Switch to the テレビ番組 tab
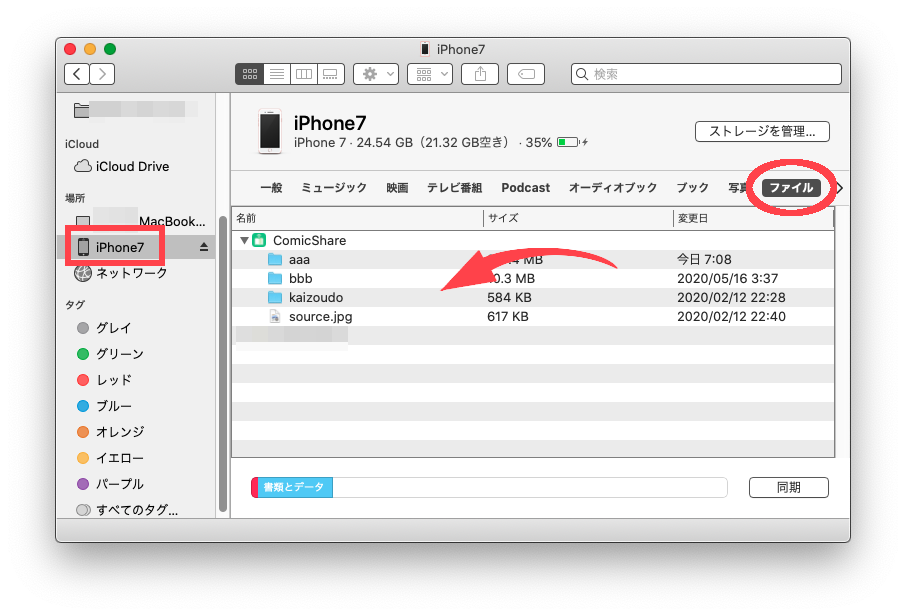906x616 pixels. pyautogui.click(x=454, y=188)
